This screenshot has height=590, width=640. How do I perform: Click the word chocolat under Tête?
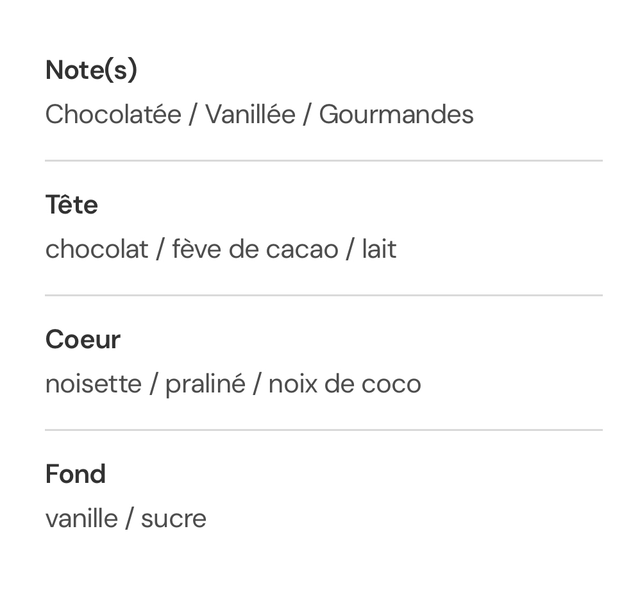tap(96, 249)
